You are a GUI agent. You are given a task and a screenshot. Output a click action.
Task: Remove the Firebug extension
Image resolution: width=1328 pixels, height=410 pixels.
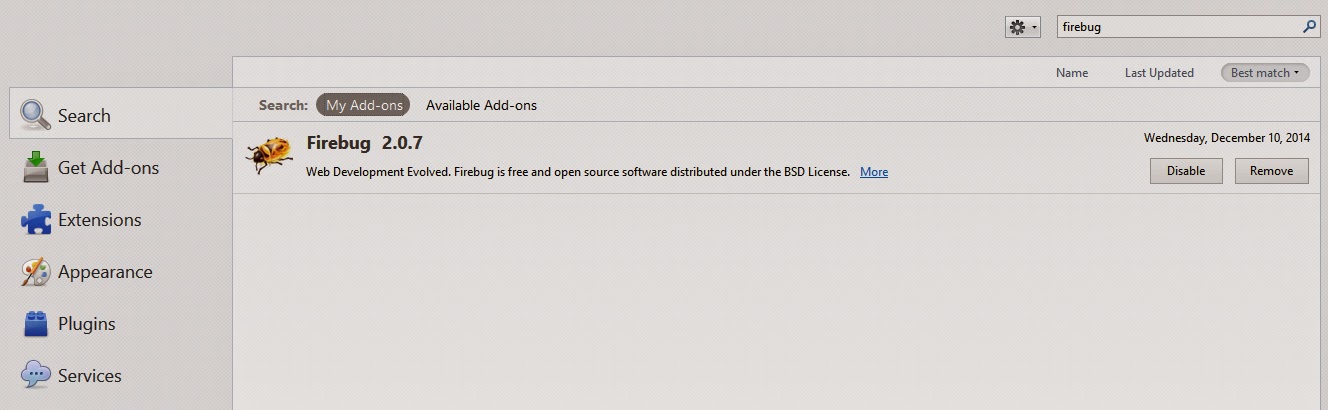click(1271, 171)
